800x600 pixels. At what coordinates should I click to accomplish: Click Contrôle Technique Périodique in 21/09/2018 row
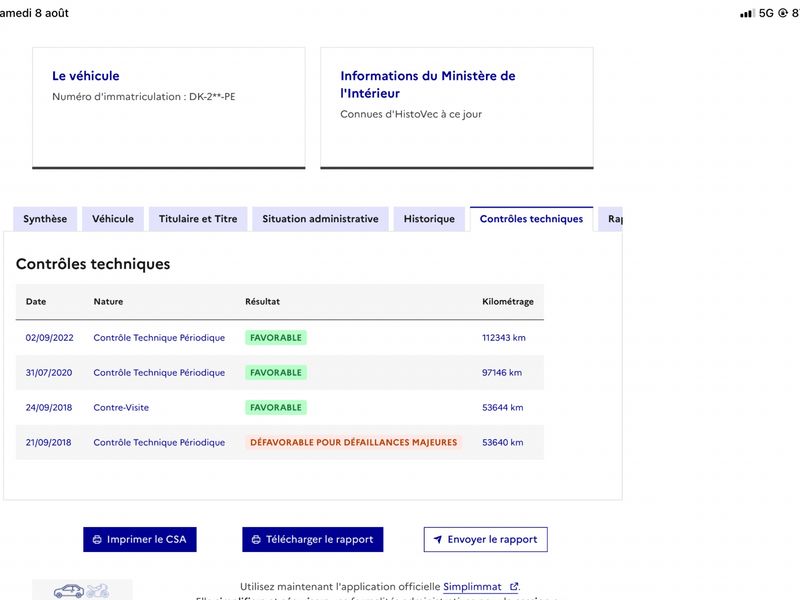159,442
